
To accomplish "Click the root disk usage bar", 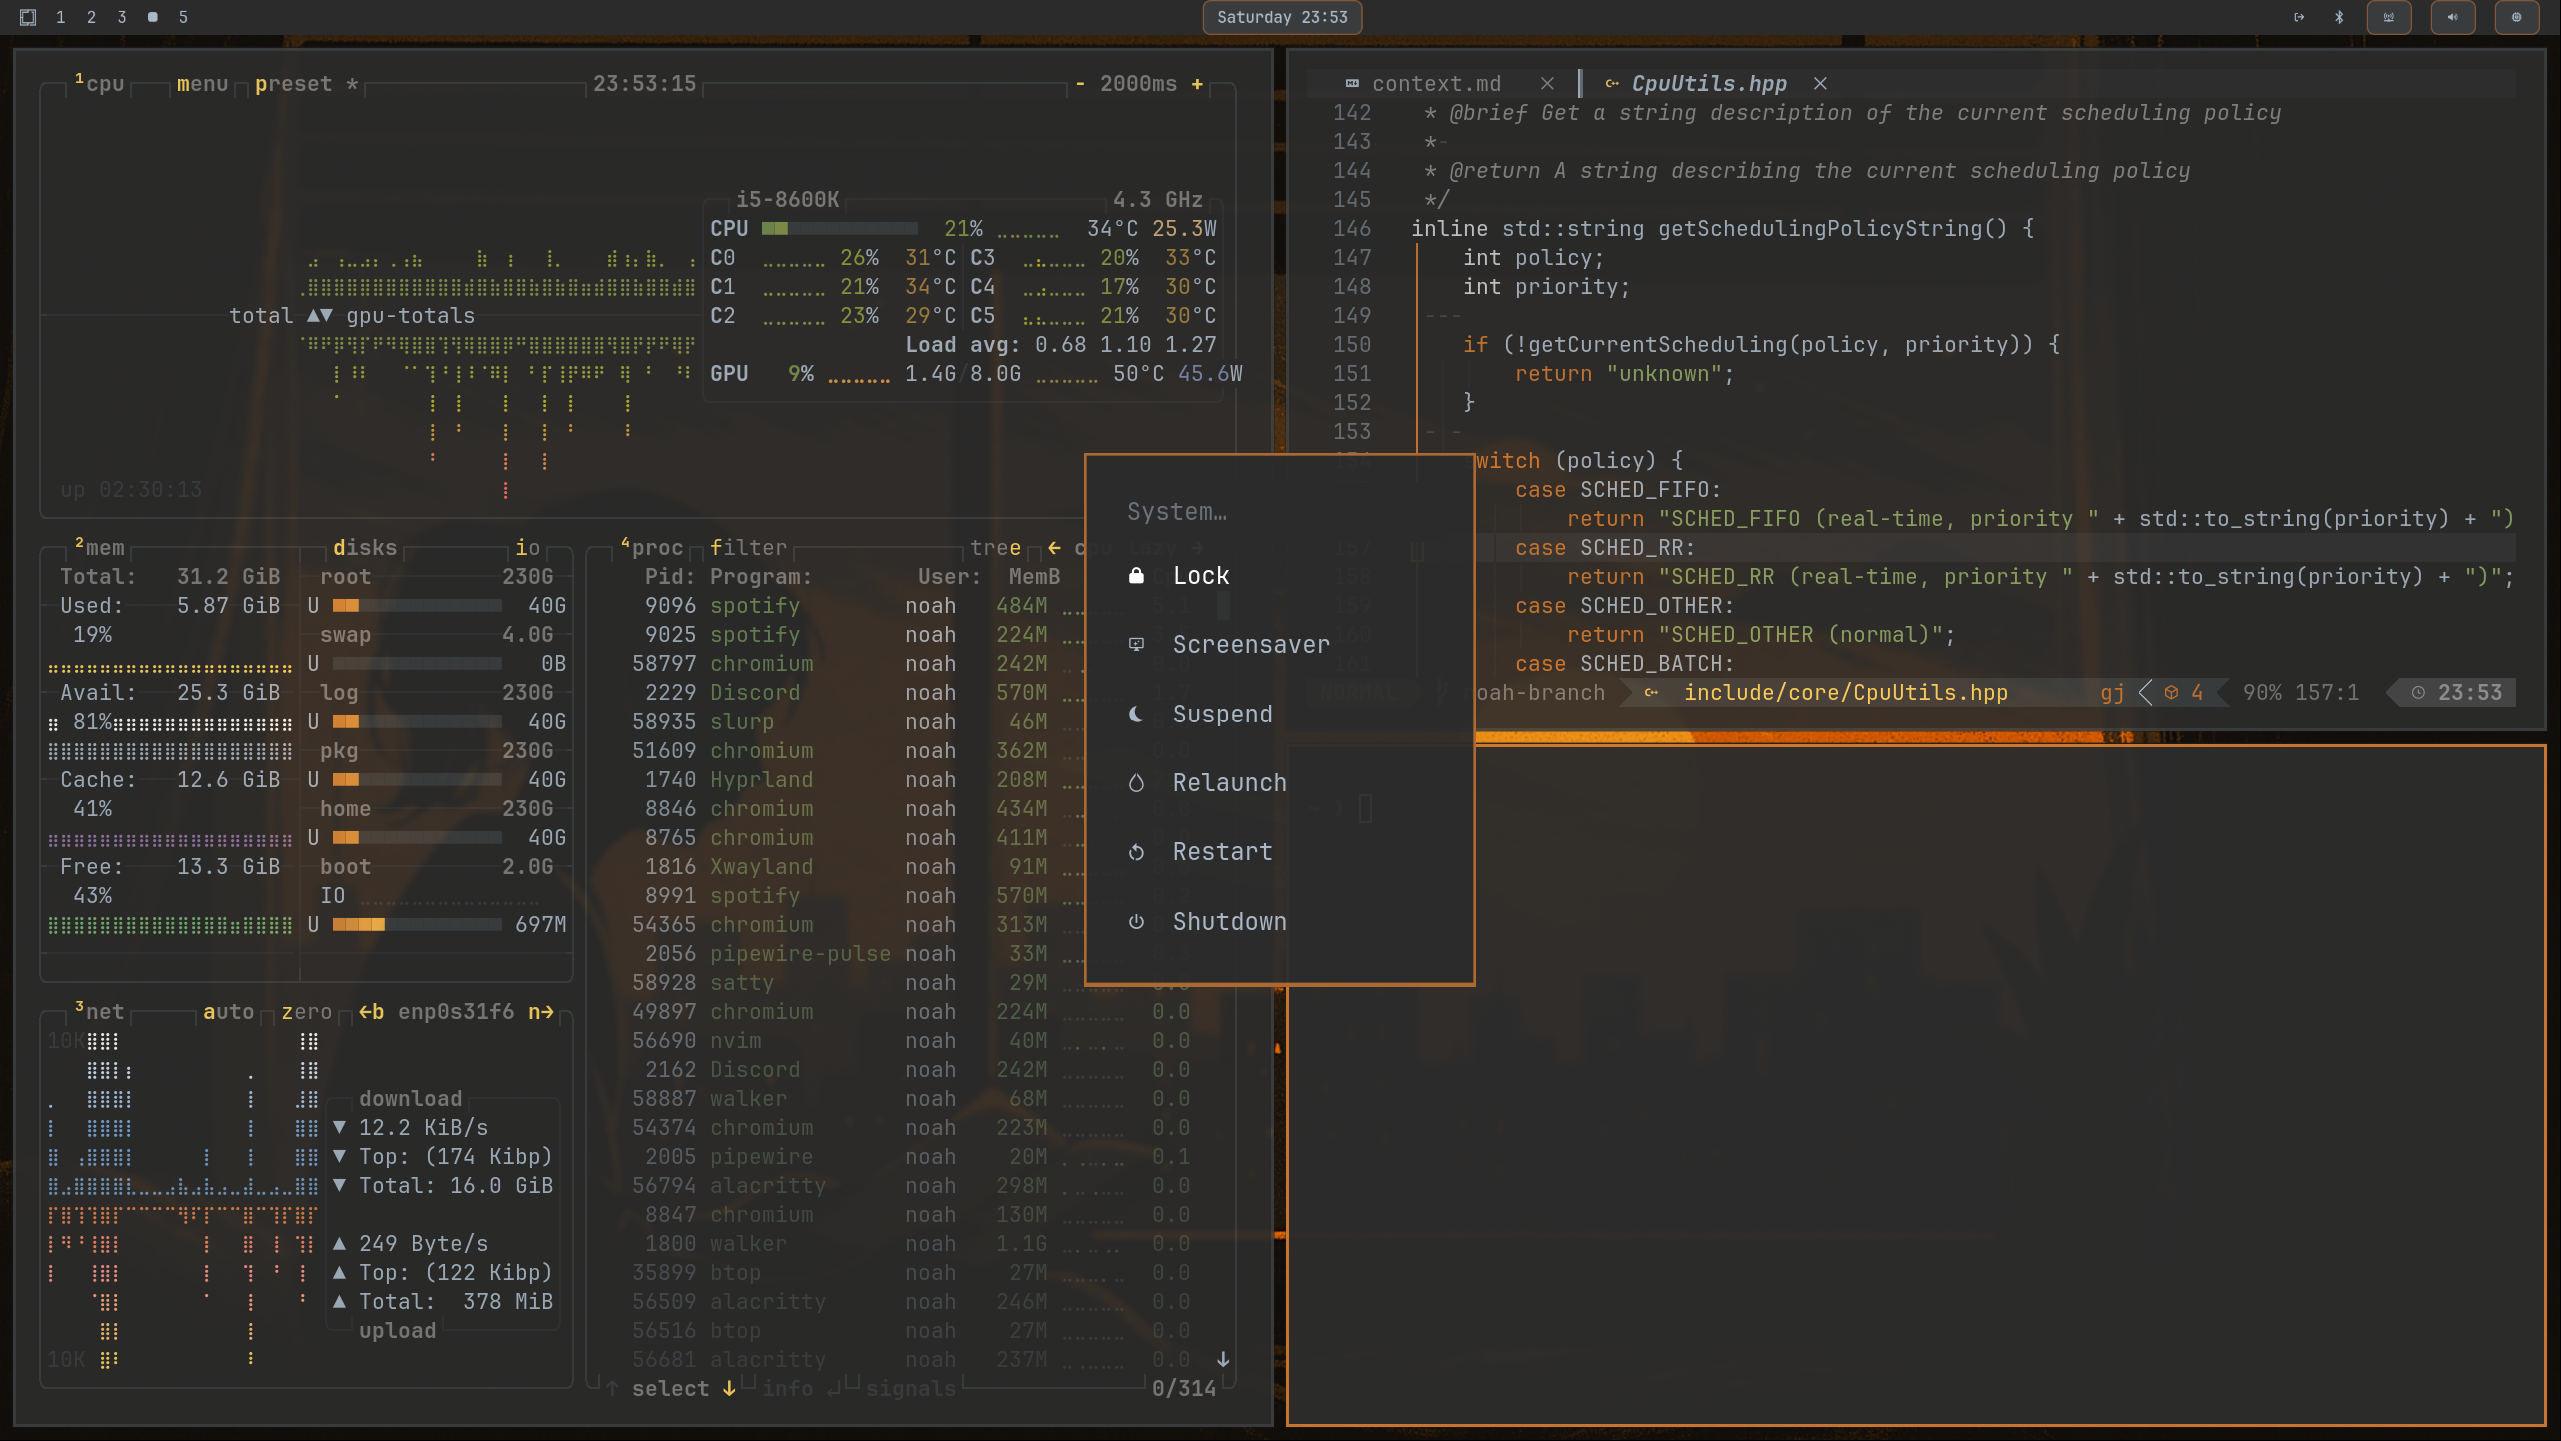I will [416, 606].
